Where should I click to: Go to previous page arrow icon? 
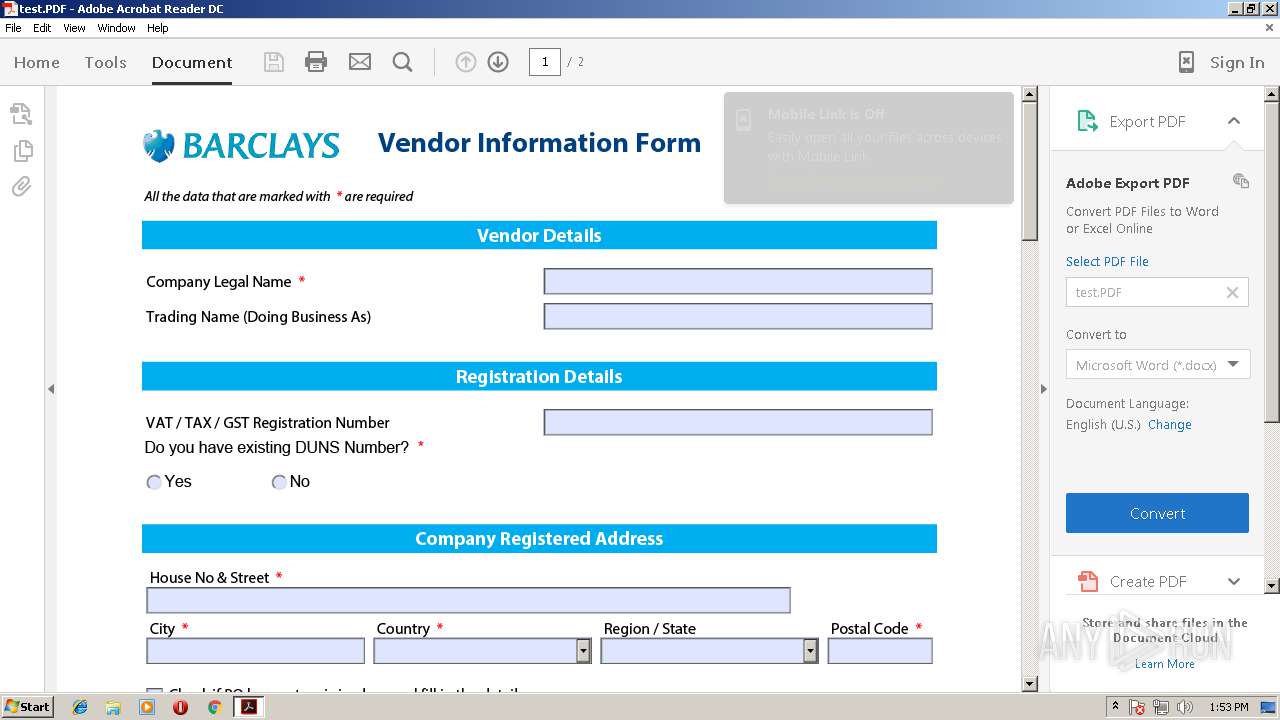[x=465, y=62]
